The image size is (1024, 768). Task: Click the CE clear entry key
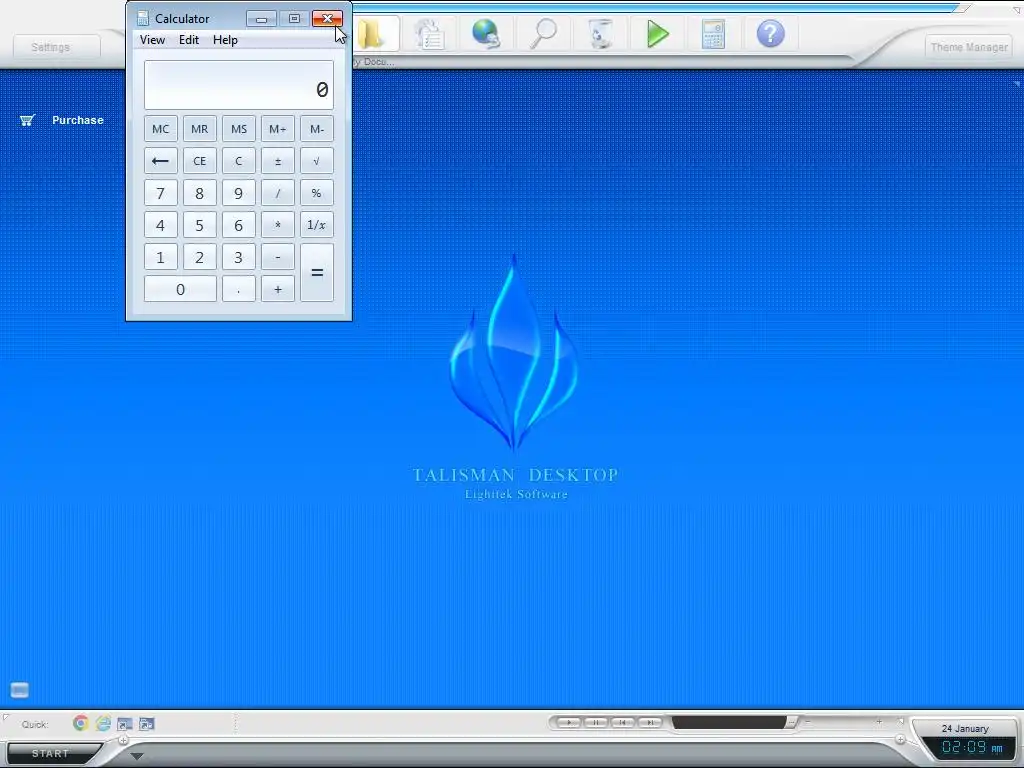click(x=200, y=161)
